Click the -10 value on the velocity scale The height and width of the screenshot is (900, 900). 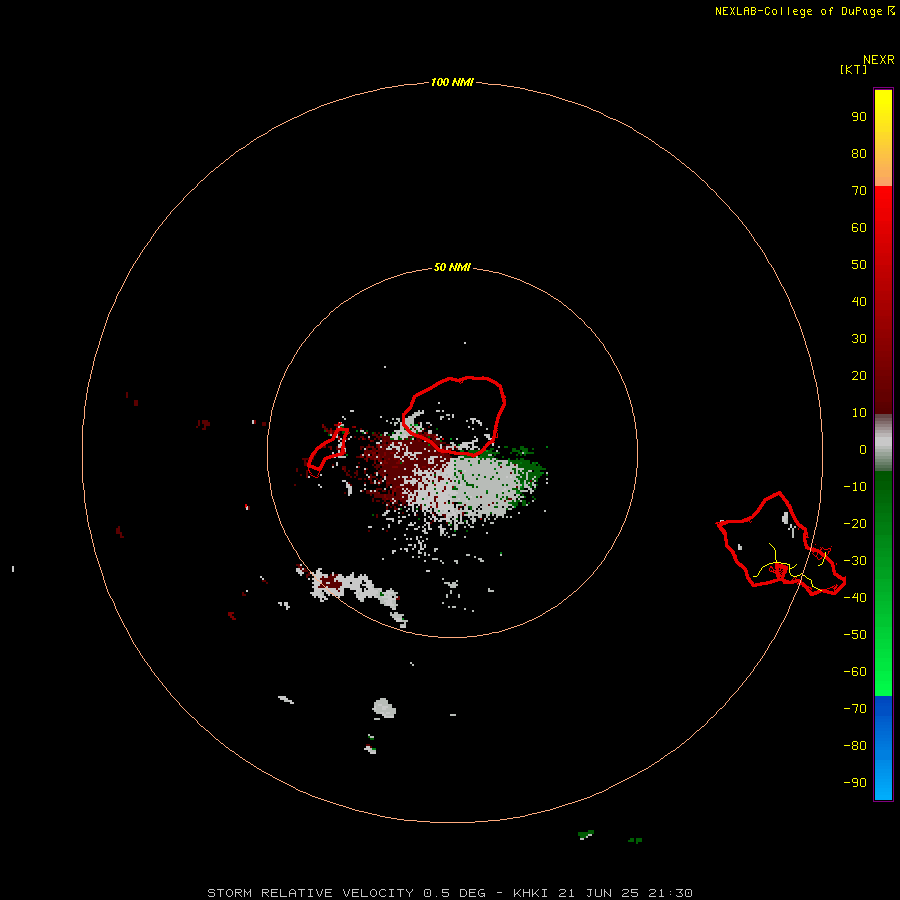point(855,487)
